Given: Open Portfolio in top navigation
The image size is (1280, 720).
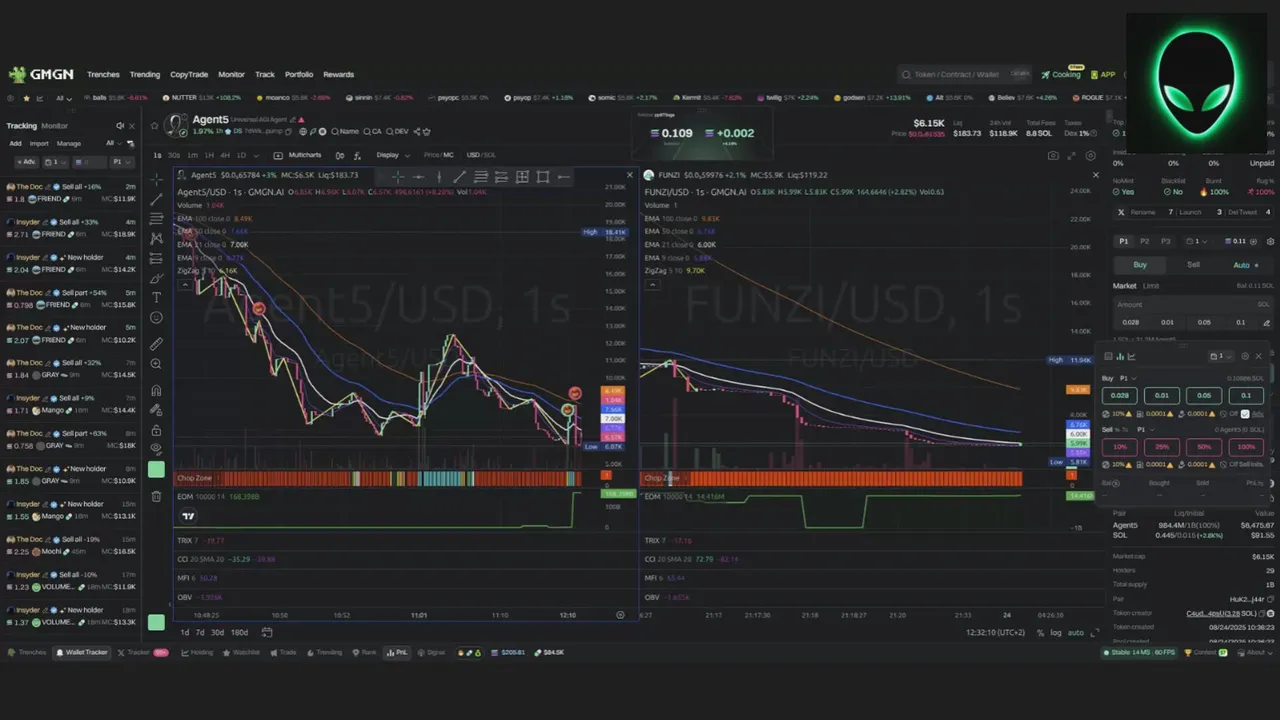Looking at the screenshot, I should point(299,74).
